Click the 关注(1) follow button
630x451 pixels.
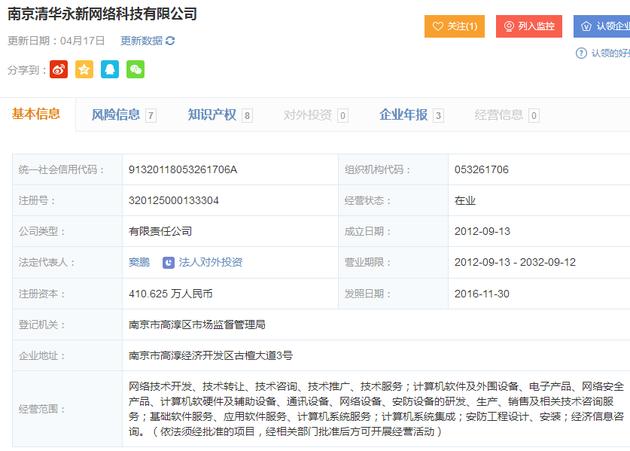tap(454, 26)
